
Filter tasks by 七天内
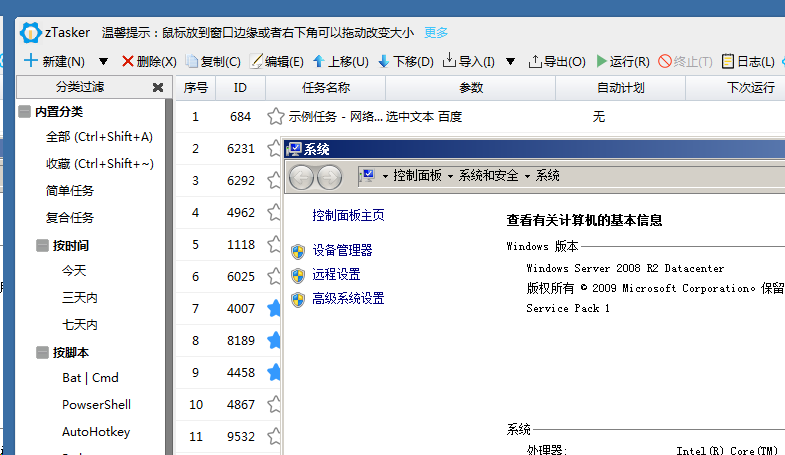[80, 324]
